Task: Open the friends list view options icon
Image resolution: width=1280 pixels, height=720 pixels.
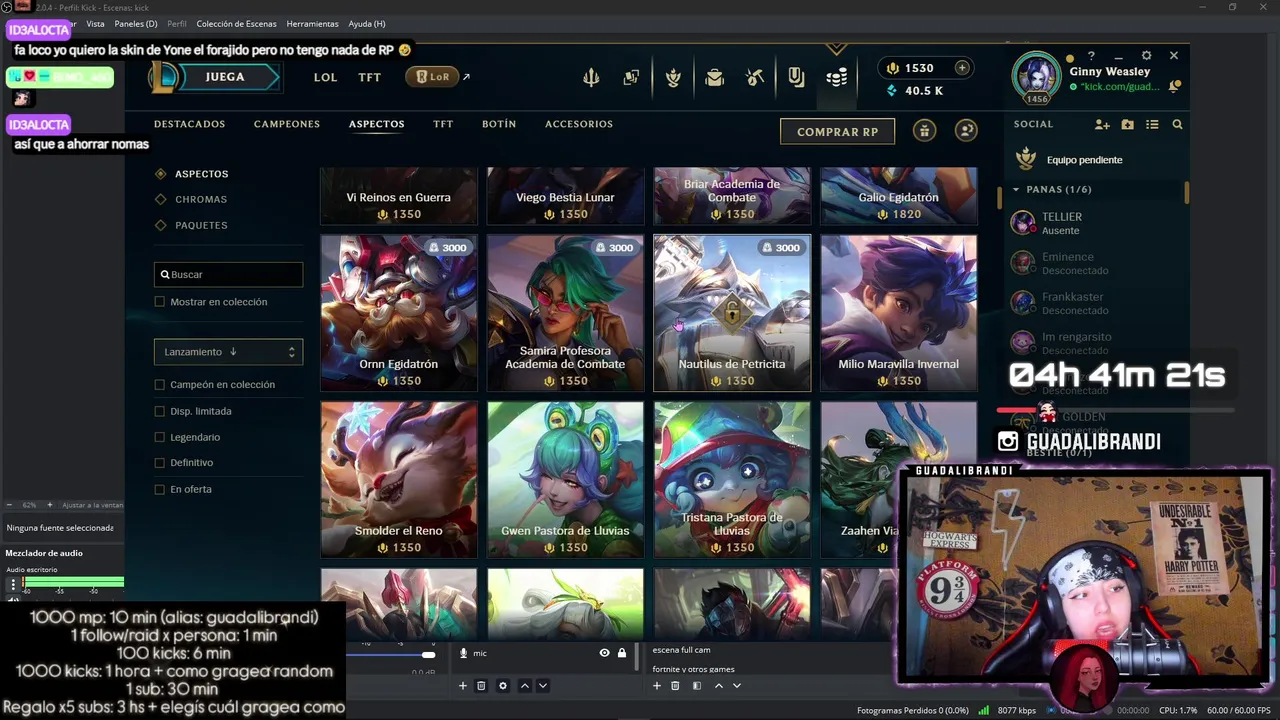Action: pos(1152,124)
